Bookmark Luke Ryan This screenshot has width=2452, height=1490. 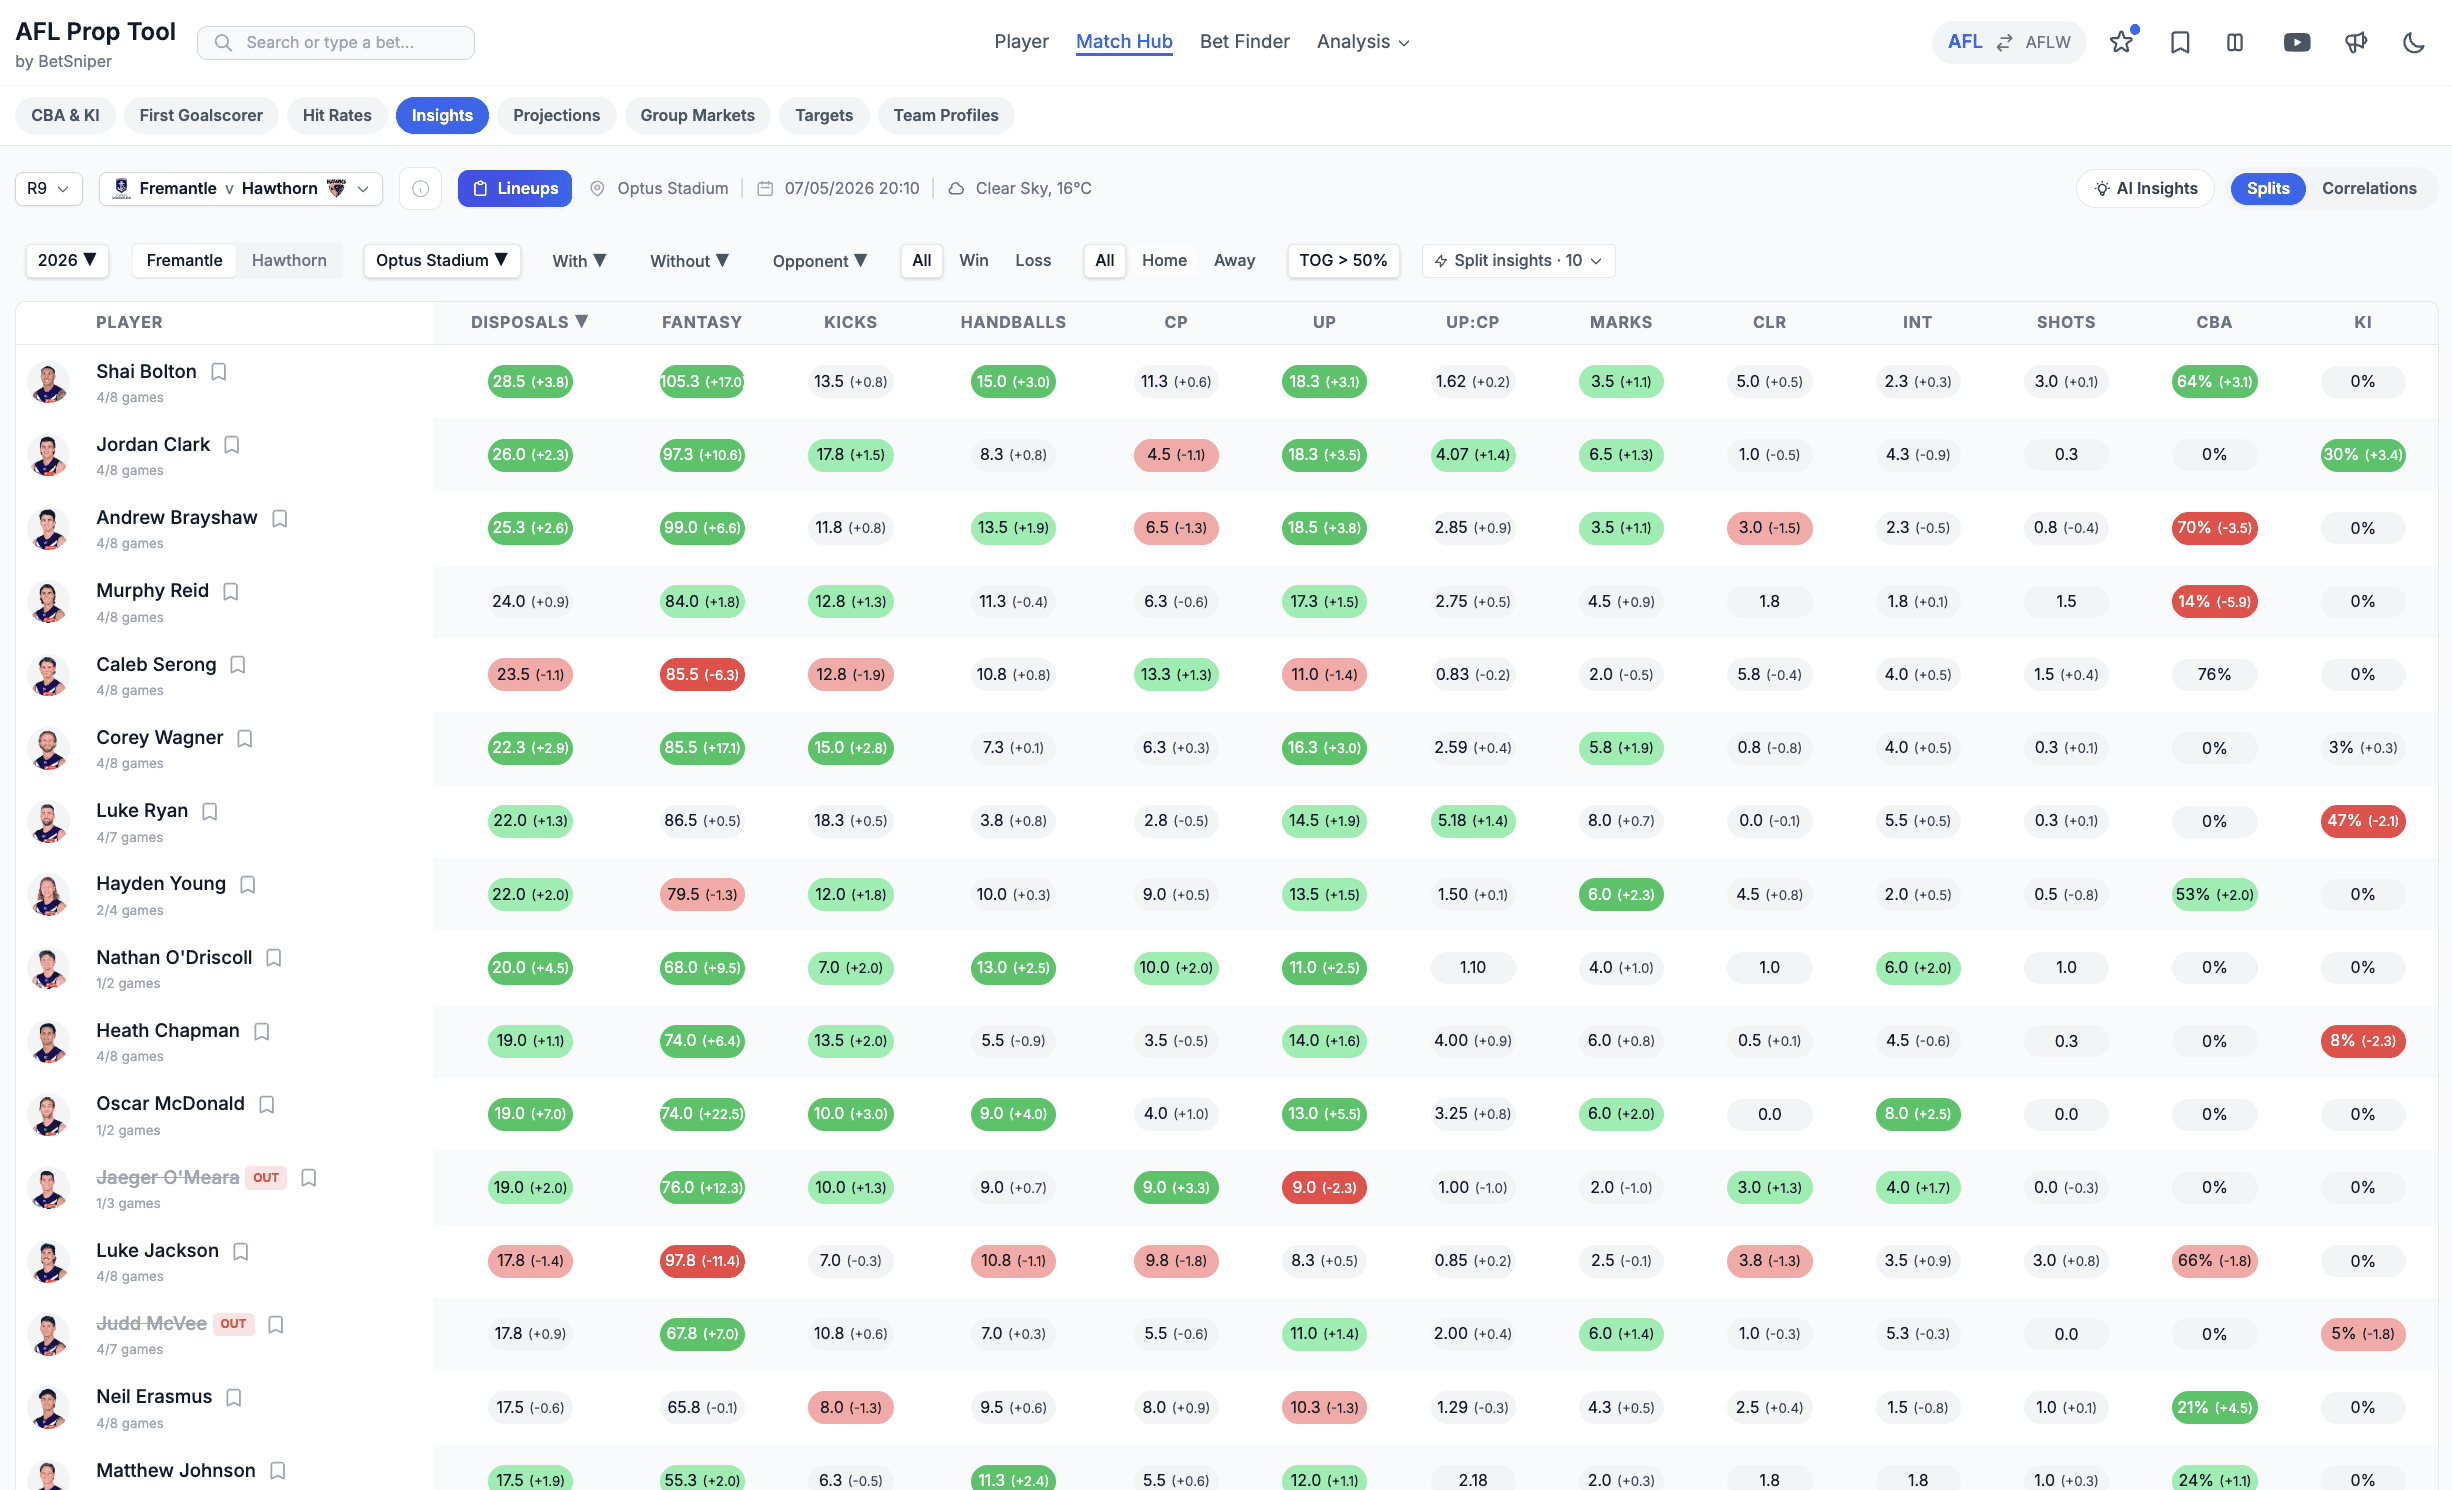[210, 811]
